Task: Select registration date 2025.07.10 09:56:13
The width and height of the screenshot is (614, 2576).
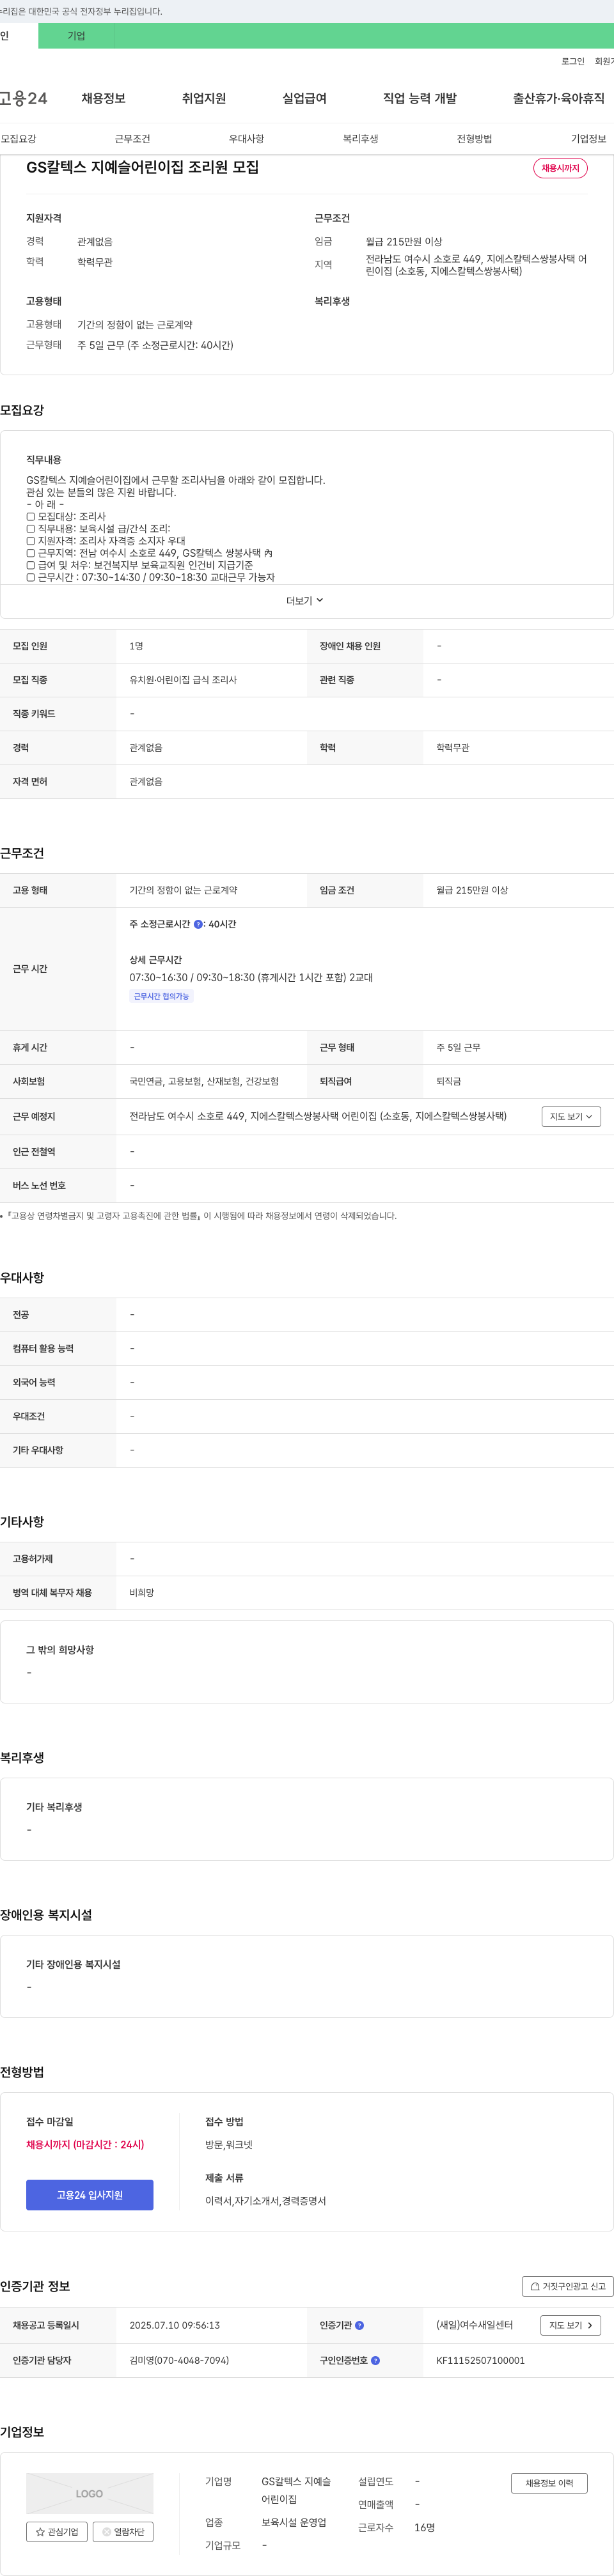Action: (x=174, y=2326)
